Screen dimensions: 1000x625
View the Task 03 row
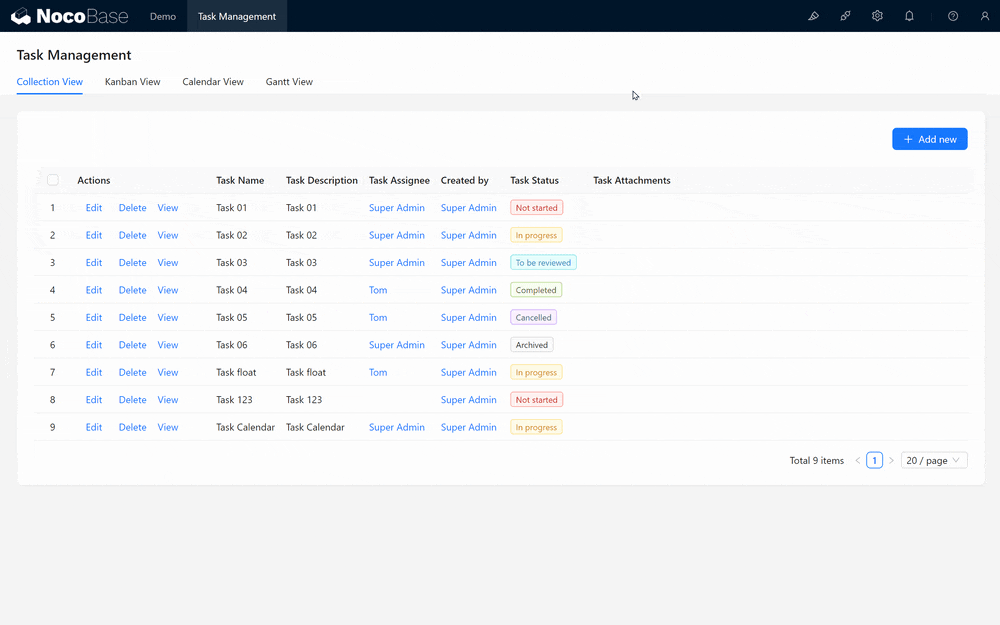(168, 263)
